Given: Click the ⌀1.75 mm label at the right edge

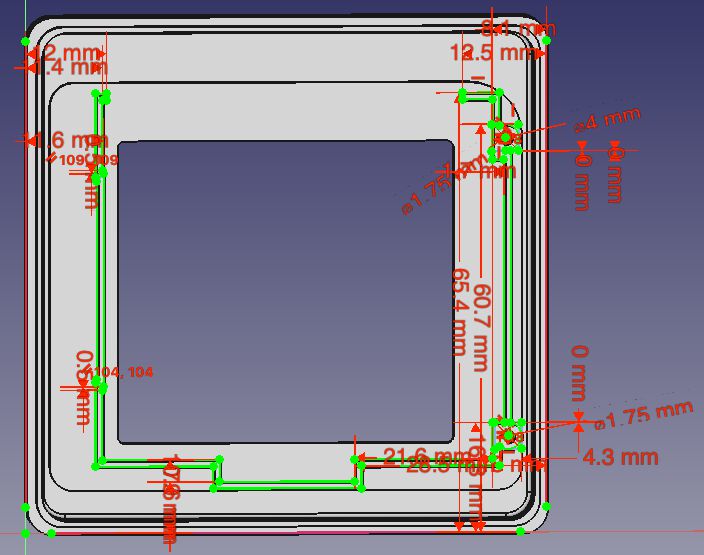Looking at the screenshot, I should click(x=644, y=415).
